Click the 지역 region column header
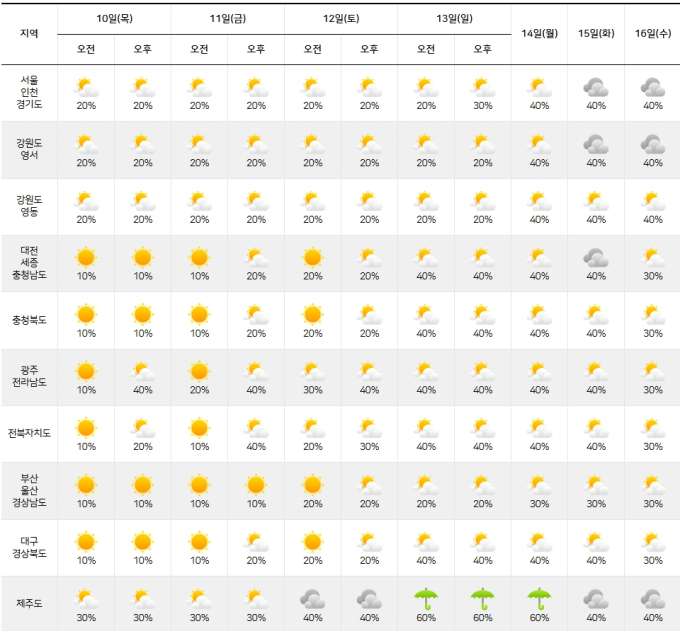This screenshot has height=631, width=680. point(29,33)
